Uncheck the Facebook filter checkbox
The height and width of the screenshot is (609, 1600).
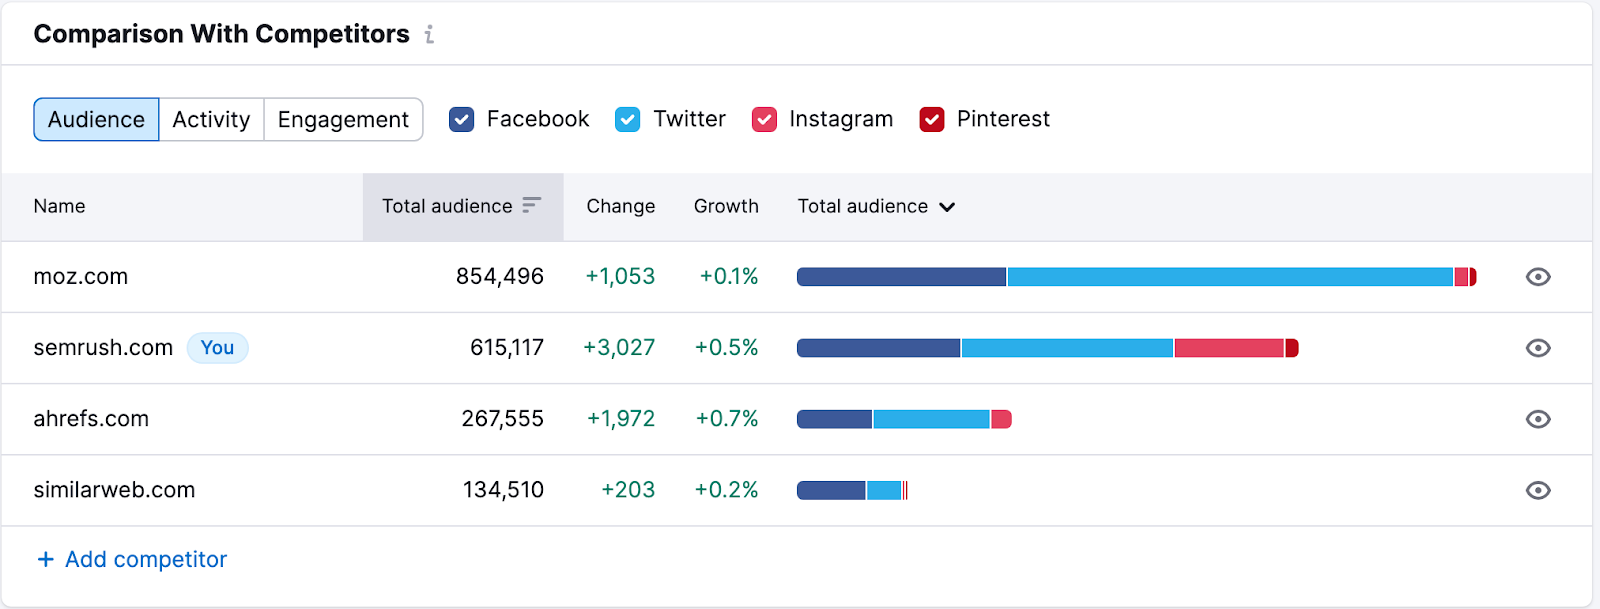[461, 119]
